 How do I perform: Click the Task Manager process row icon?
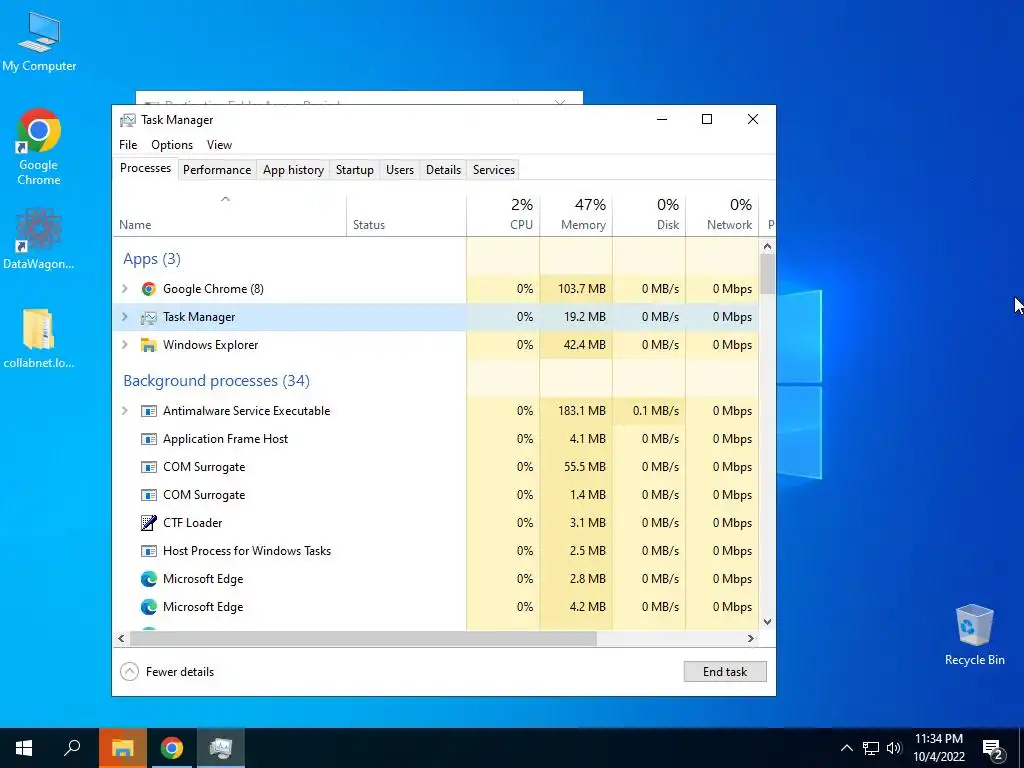[x=149, y=317]
